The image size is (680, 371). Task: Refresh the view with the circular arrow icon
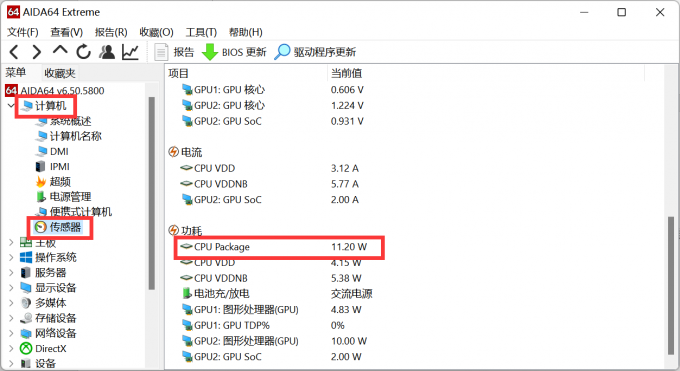83,52
